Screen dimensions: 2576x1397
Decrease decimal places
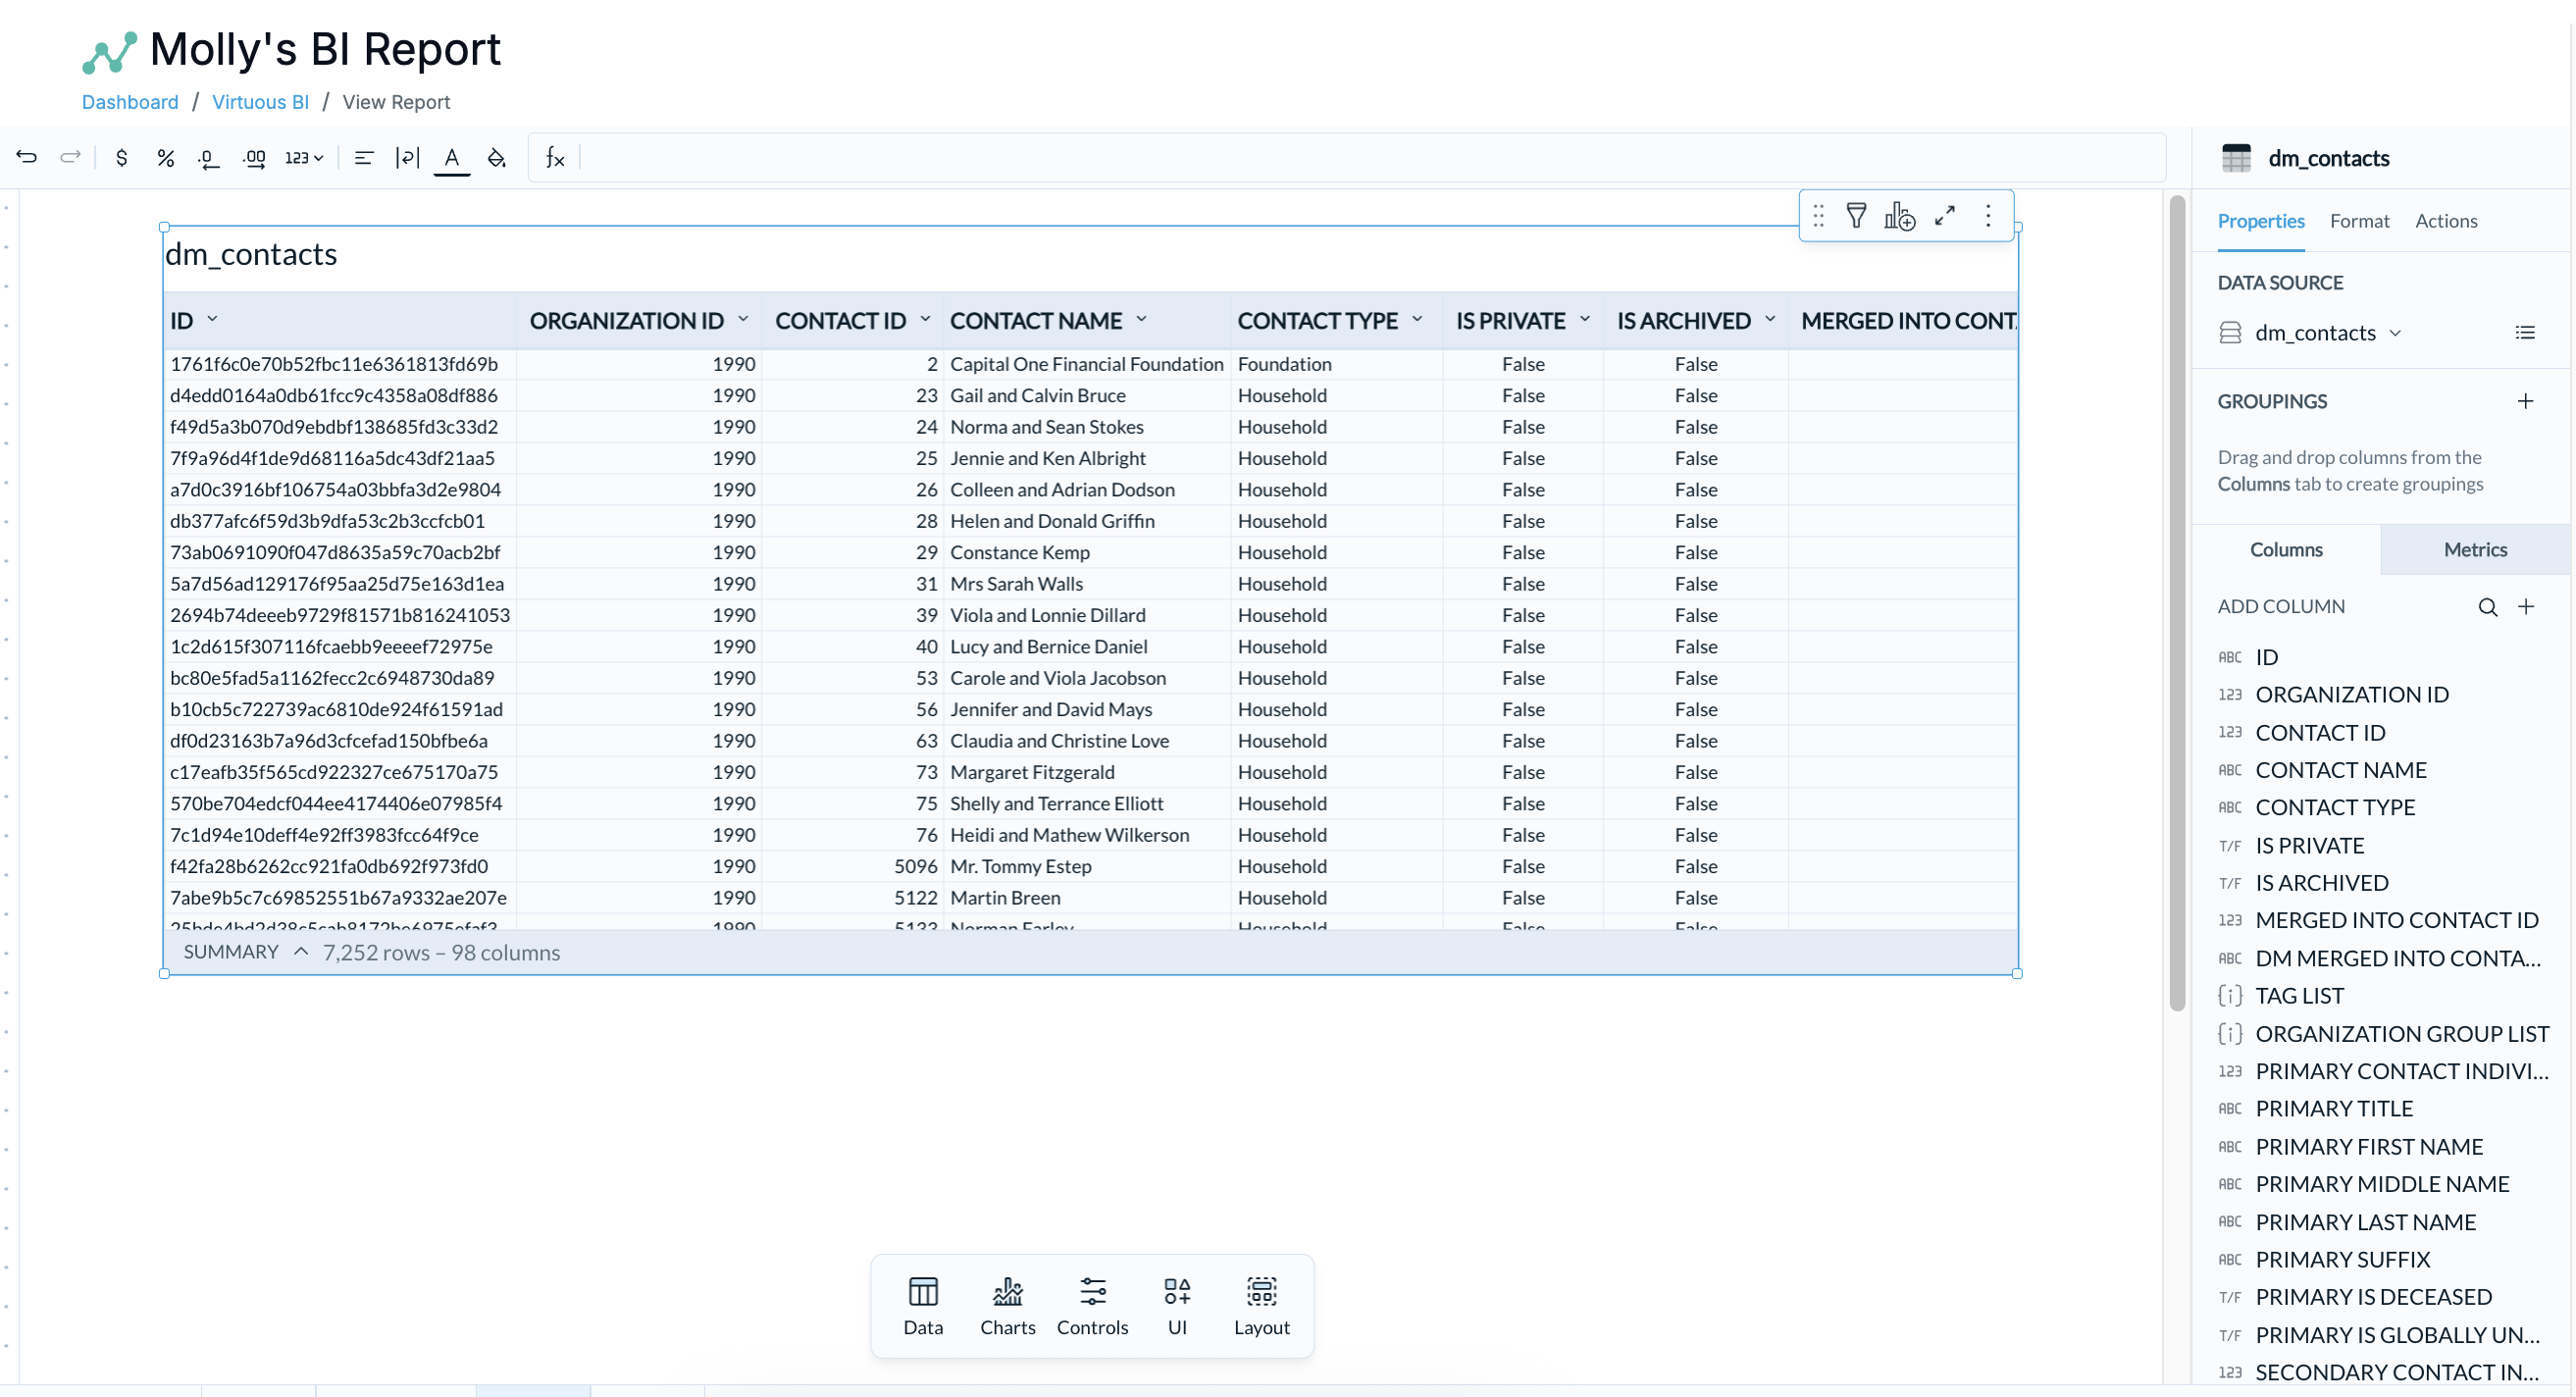click(x=208, y=158)
